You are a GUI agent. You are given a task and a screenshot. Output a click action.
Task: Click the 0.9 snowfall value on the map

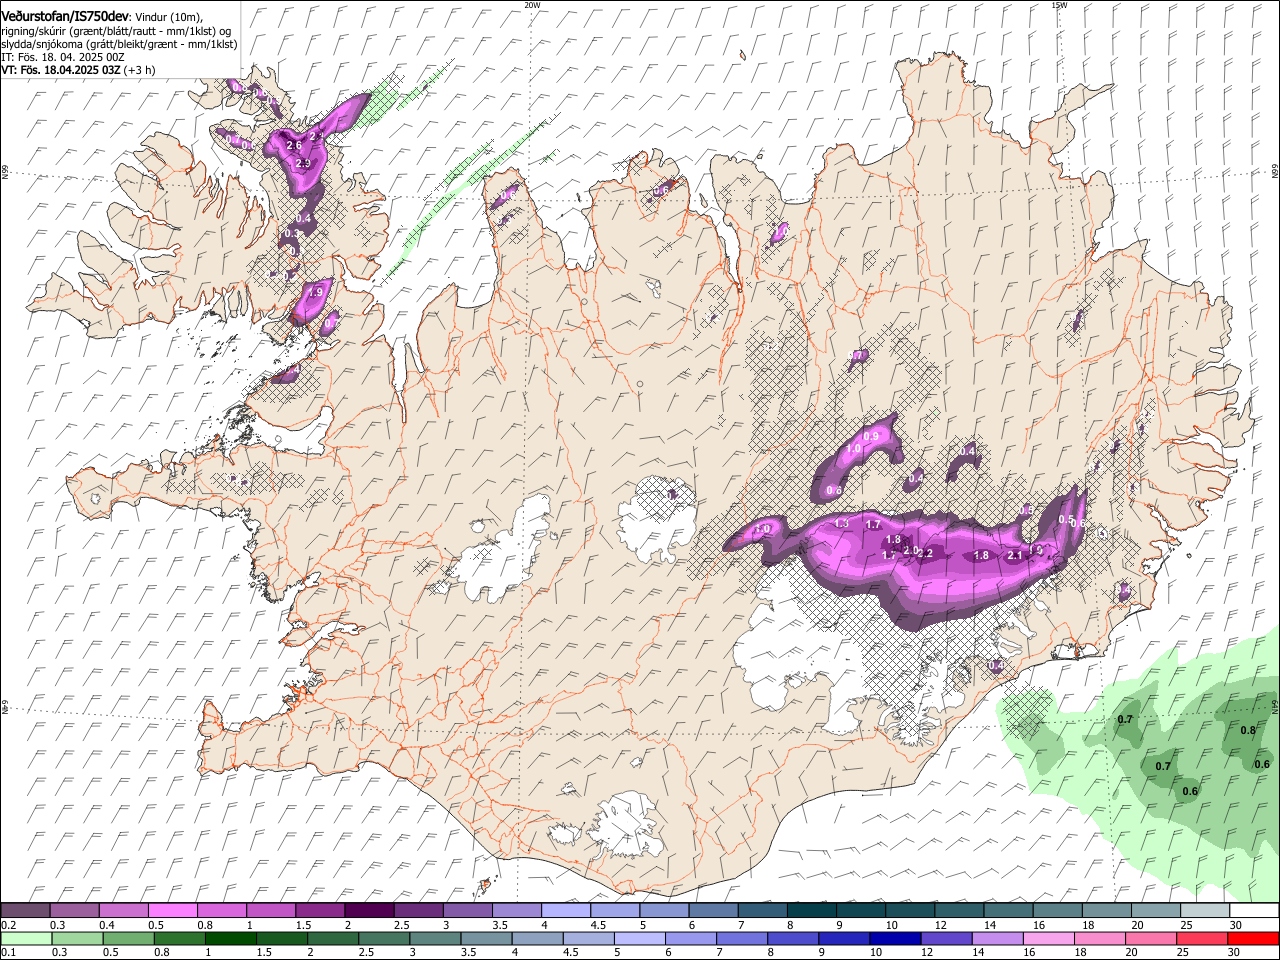[870, 437]
